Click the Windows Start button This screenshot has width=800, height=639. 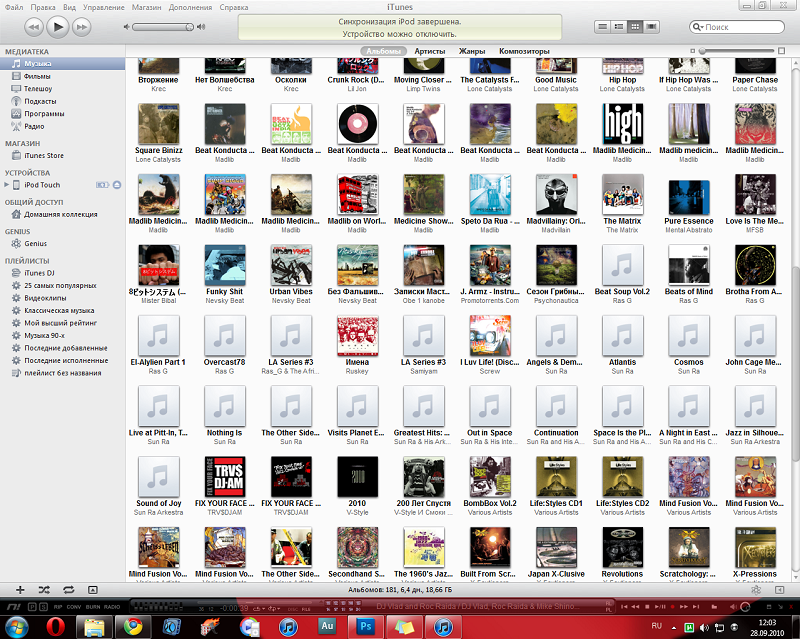(15, 627)
